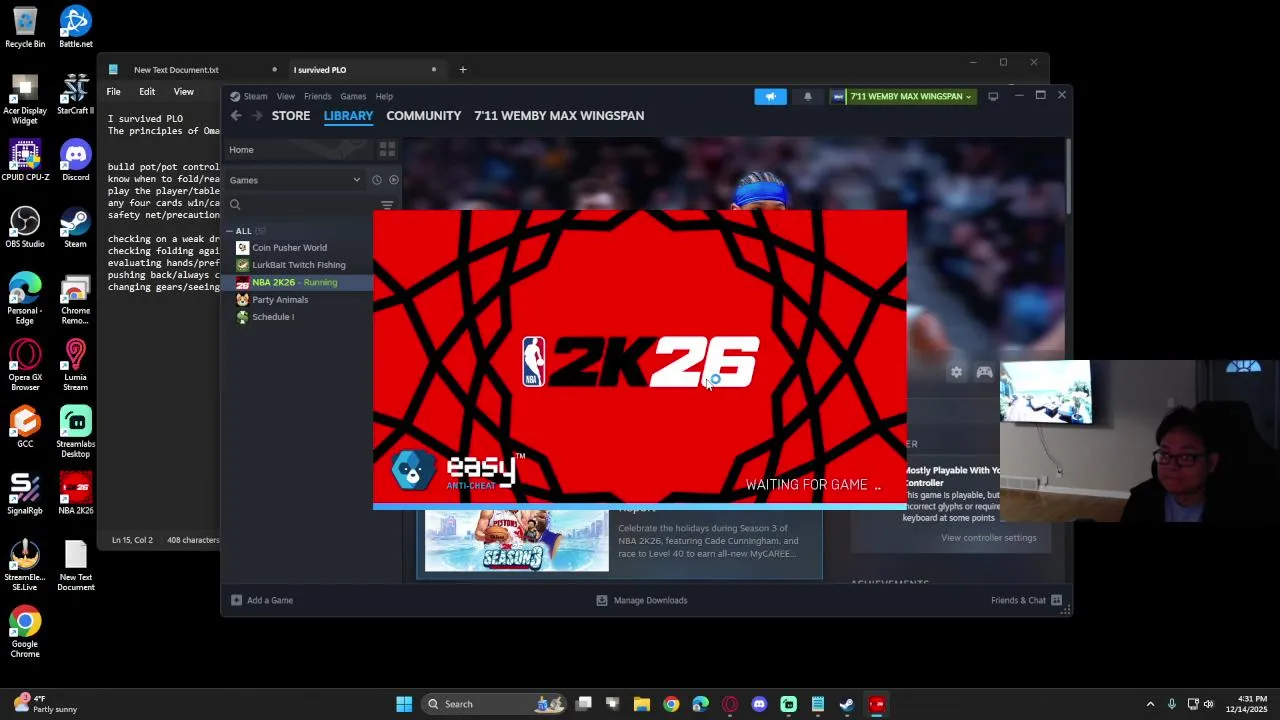The height and width of the screenshot is (720, 1280).
Task: Select LurkBait Twitch Fishing game
Action: pos(298,265)
